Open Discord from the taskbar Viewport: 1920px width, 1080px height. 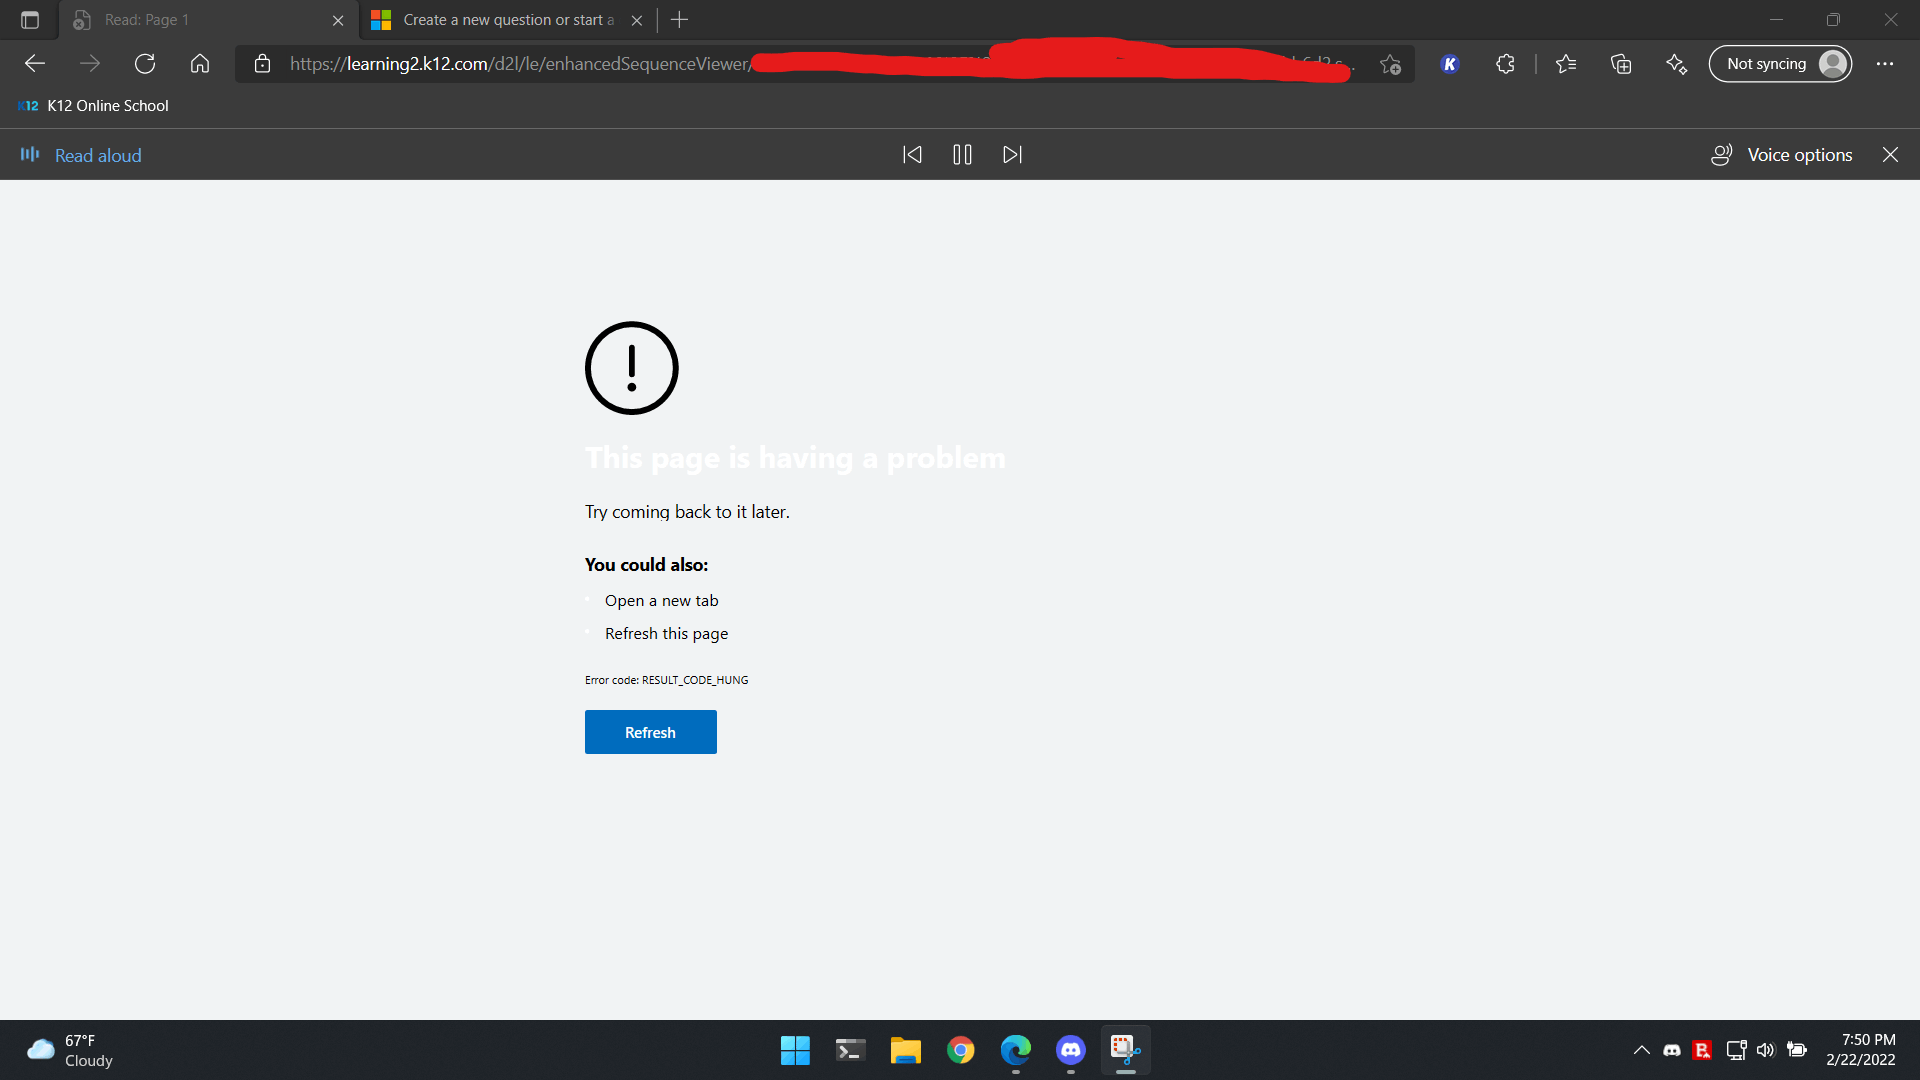[1070, 1050]
